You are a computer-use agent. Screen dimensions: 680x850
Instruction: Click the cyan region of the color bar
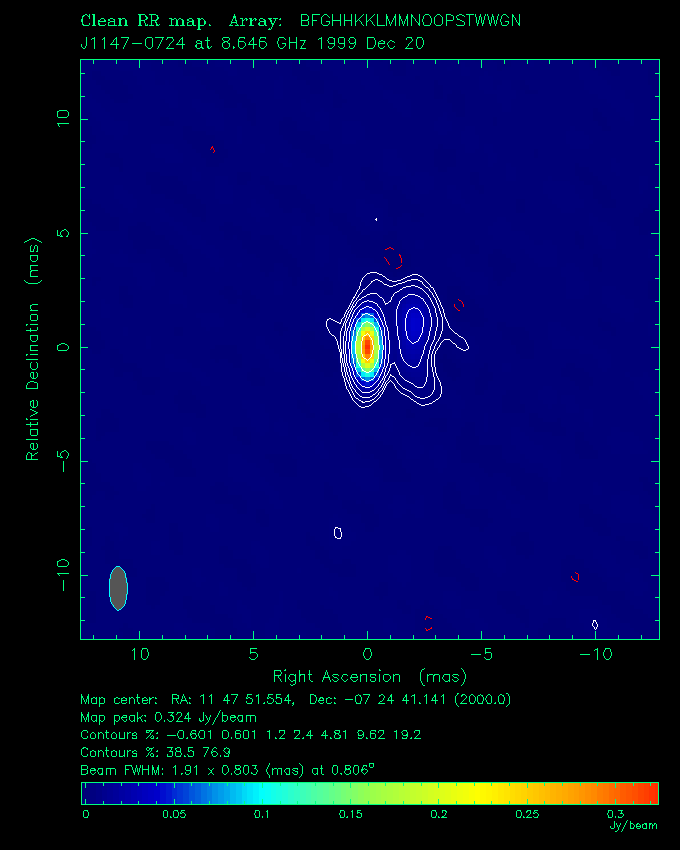point(263,794)
